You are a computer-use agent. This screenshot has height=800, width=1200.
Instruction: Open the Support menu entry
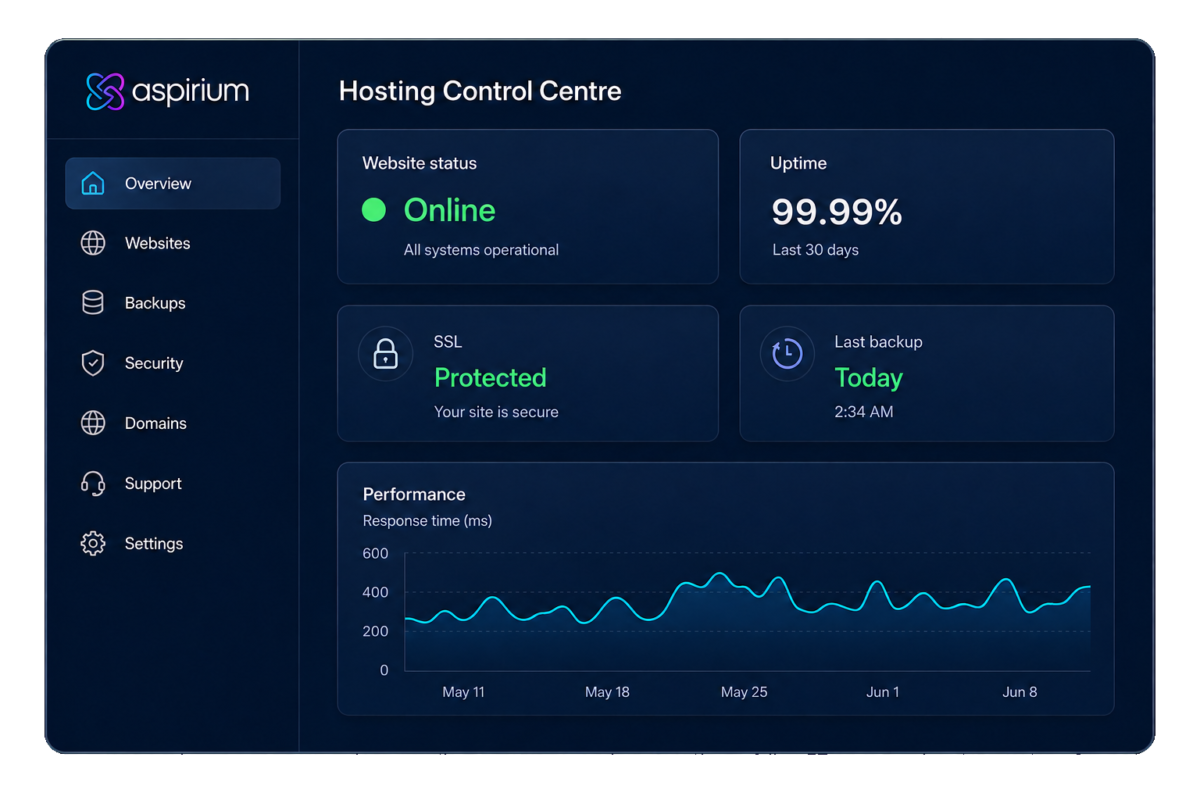click(173, 484)
